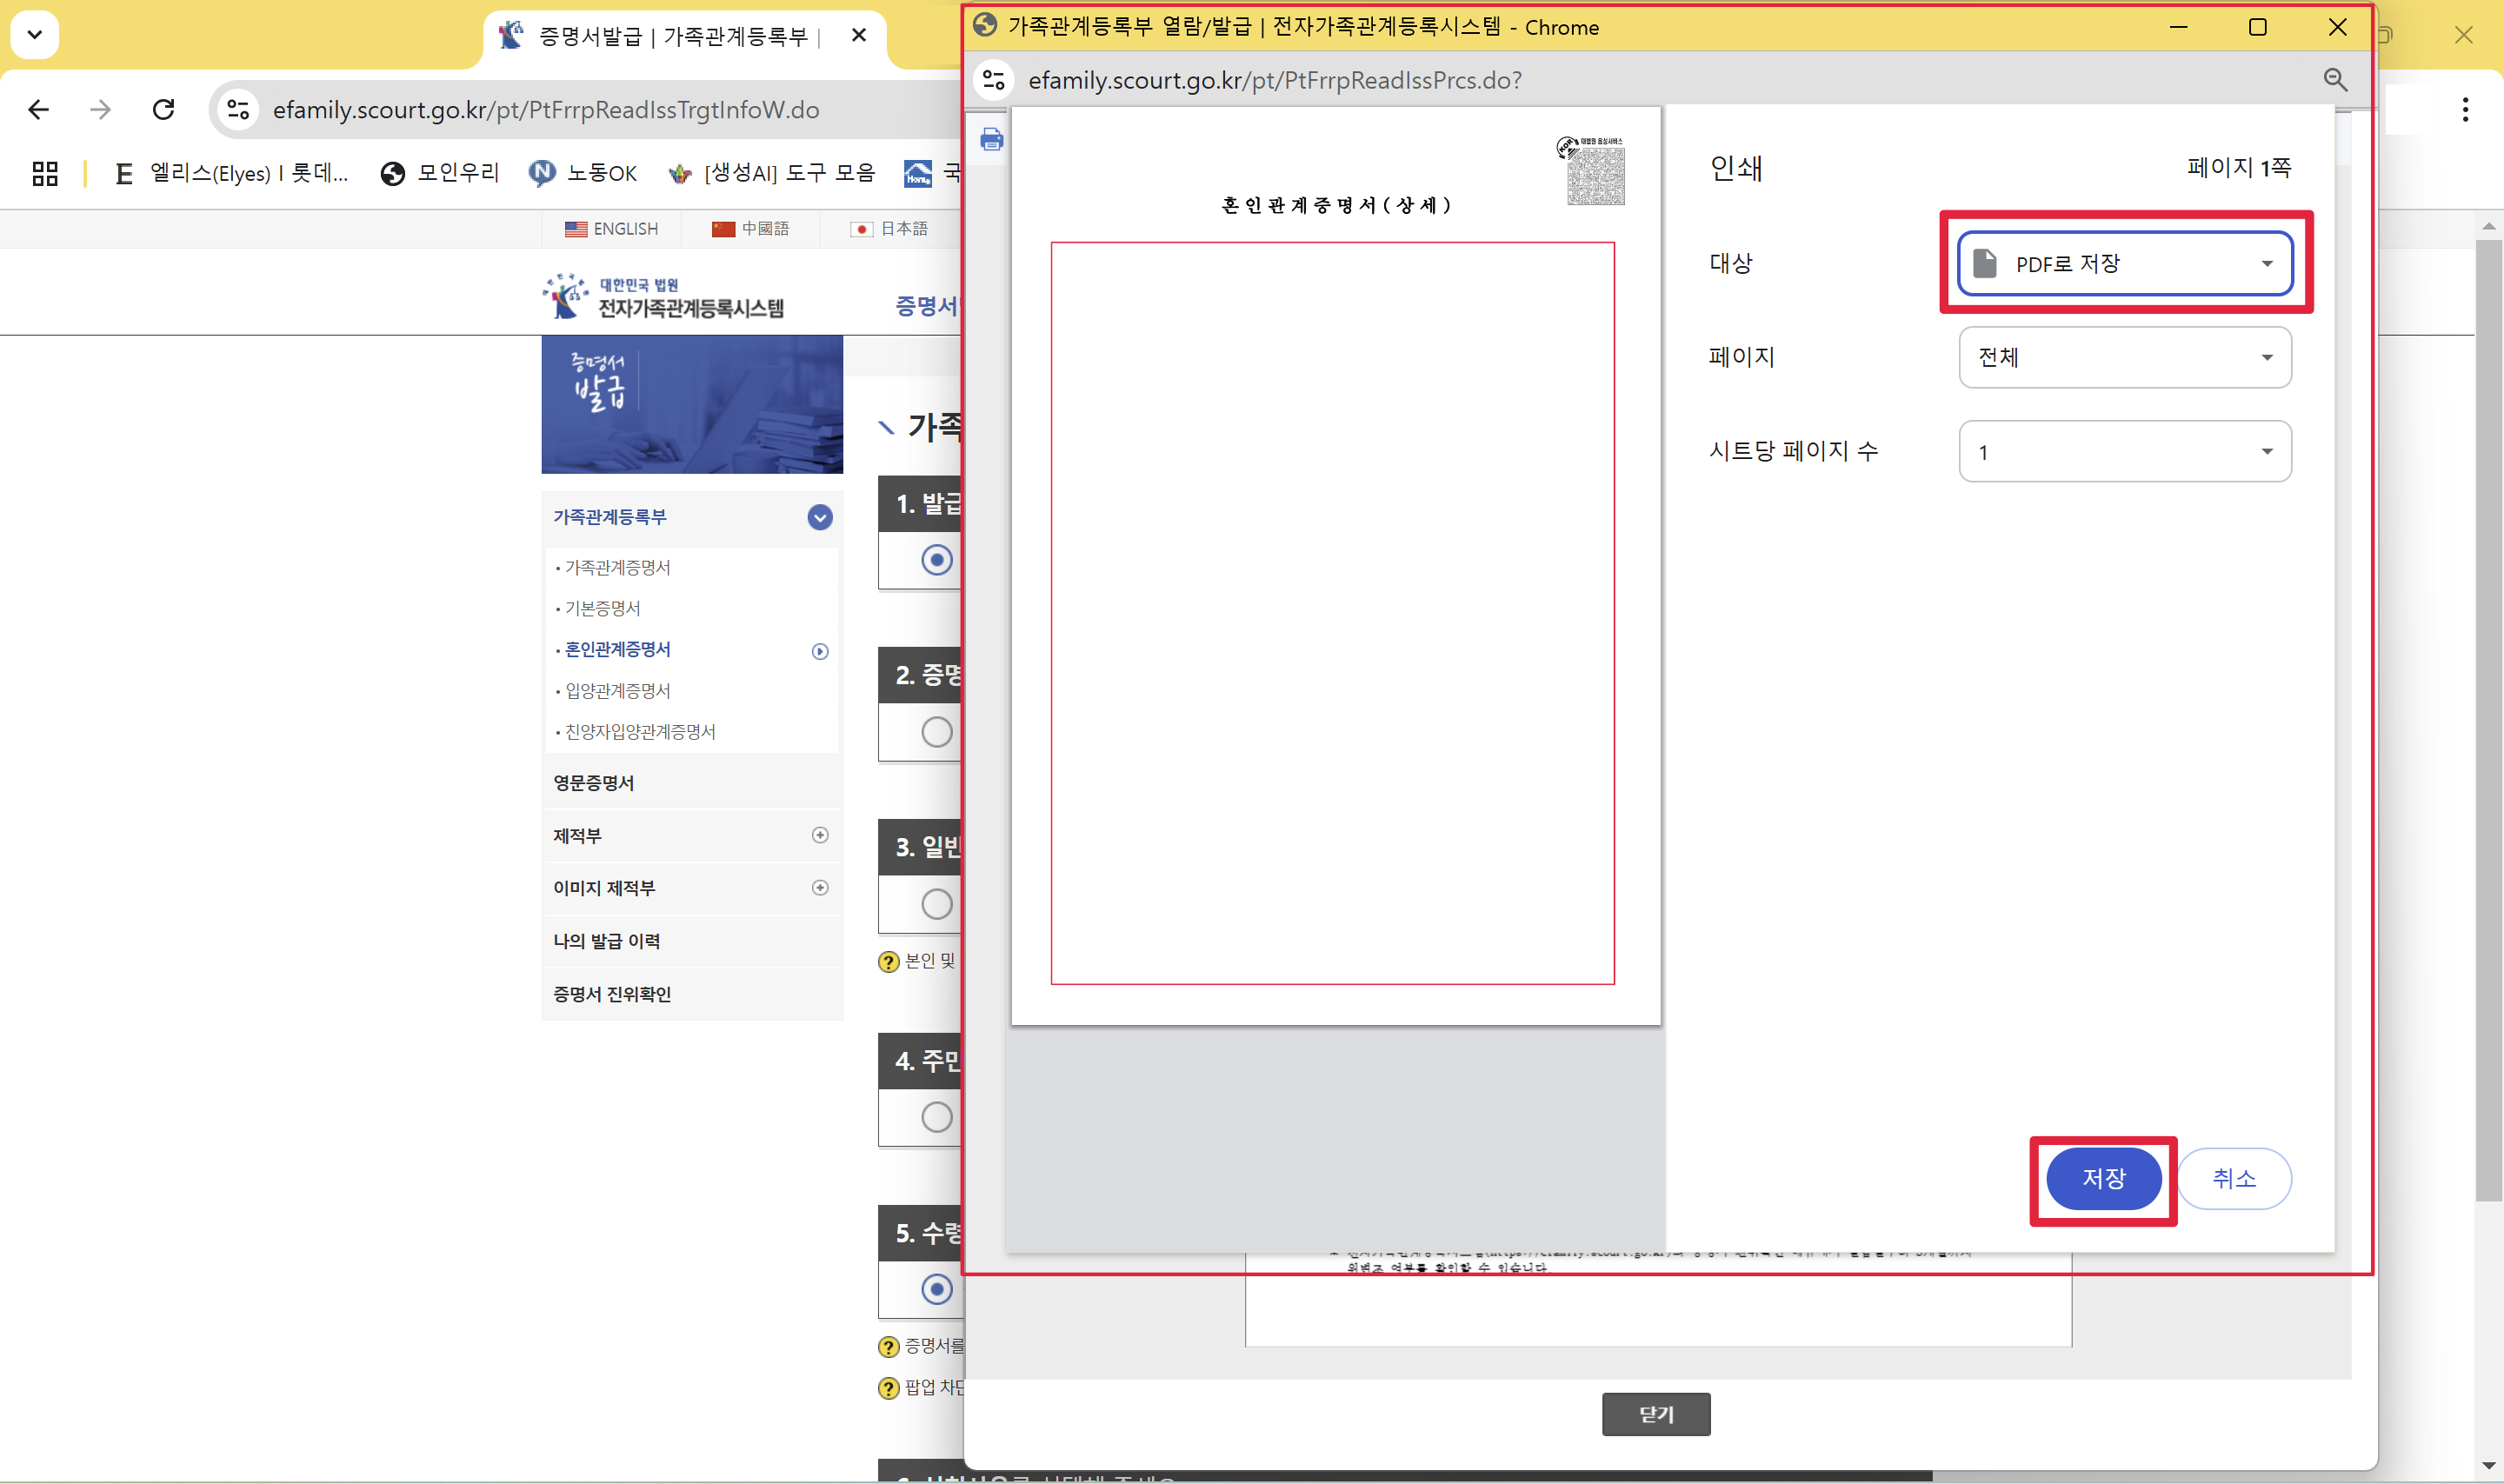
Task: Open the bookmarks apps grid icon
Action: pos(45,173)
